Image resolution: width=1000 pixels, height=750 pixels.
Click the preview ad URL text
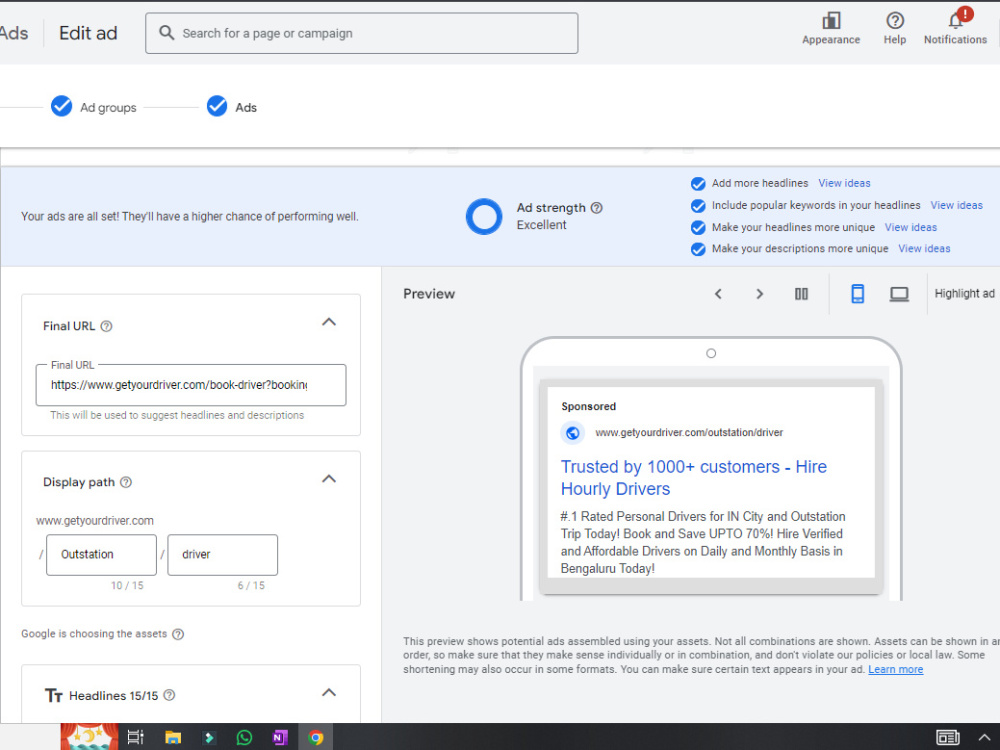point(689,432)
